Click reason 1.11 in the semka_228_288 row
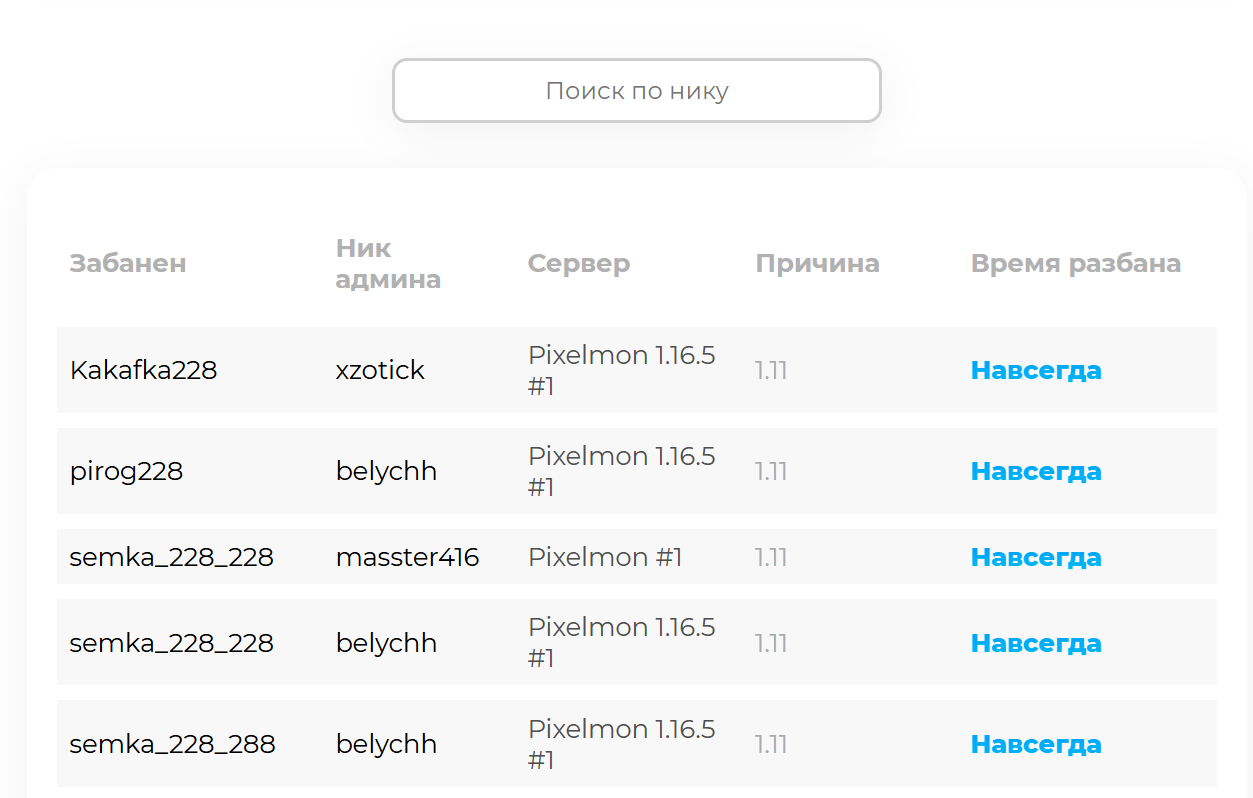Image resolution: width=1253 pixels, height=798 pixels. pyautogui.click(x=771, y=744)
